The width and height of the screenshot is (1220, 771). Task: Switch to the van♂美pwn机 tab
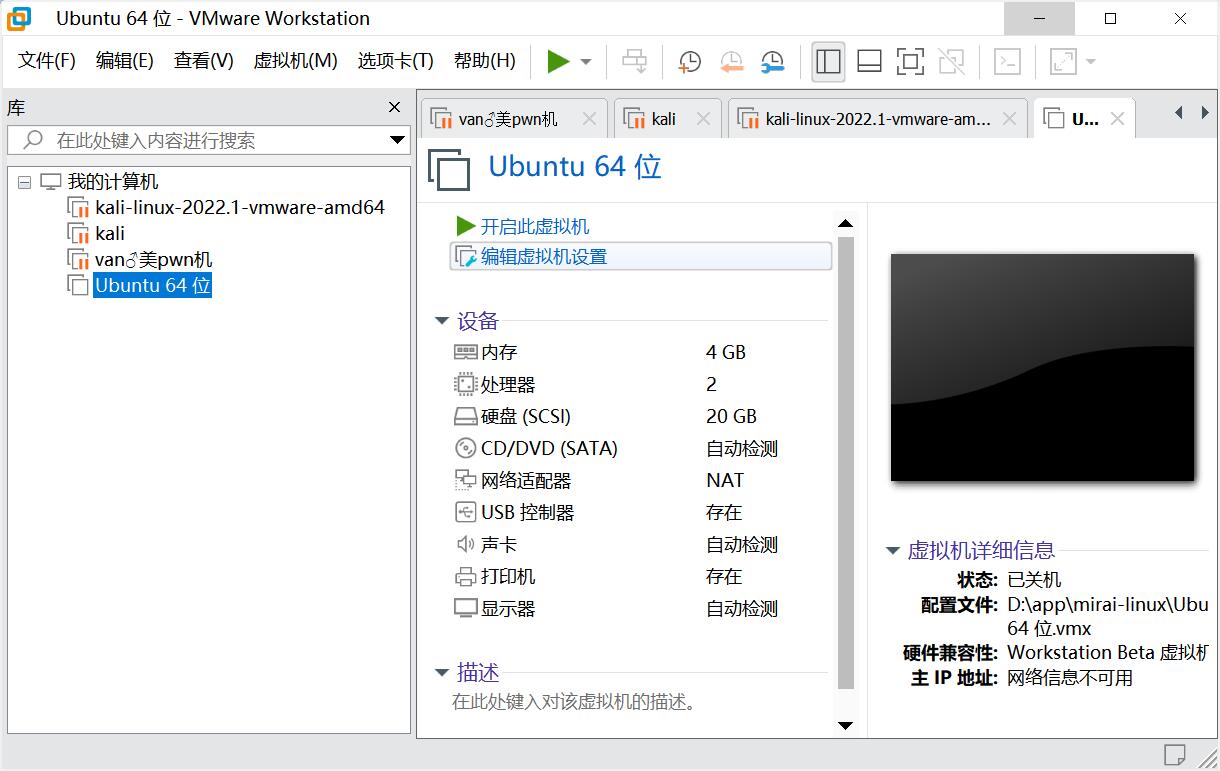pos(508,119)
